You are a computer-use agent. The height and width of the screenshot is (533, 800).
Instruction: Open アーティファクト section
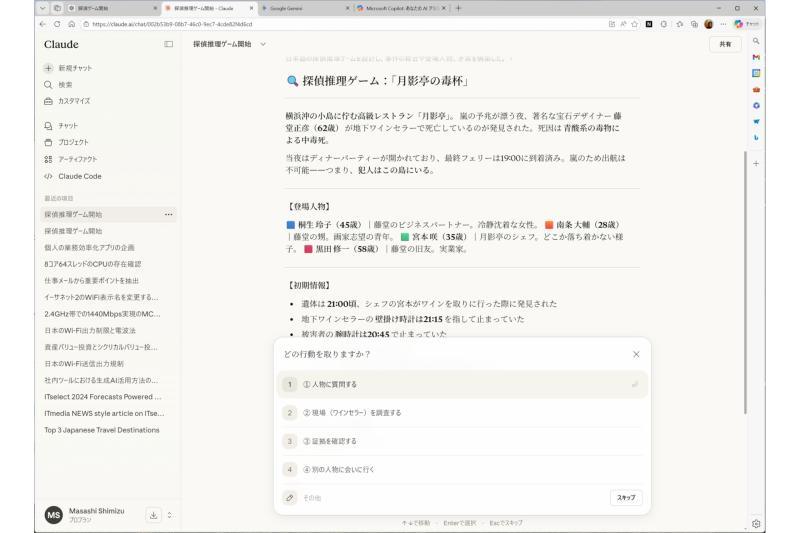(x=70, y=159)
